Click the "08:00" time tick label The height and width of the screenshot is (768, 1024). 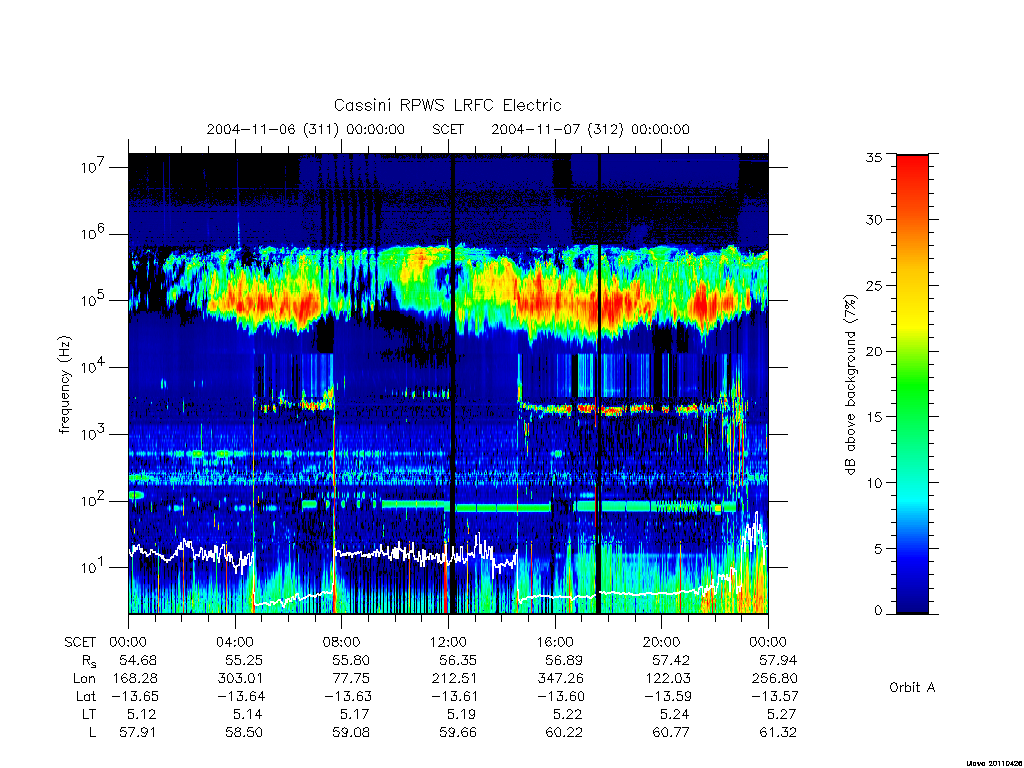(x=342, y=642)
